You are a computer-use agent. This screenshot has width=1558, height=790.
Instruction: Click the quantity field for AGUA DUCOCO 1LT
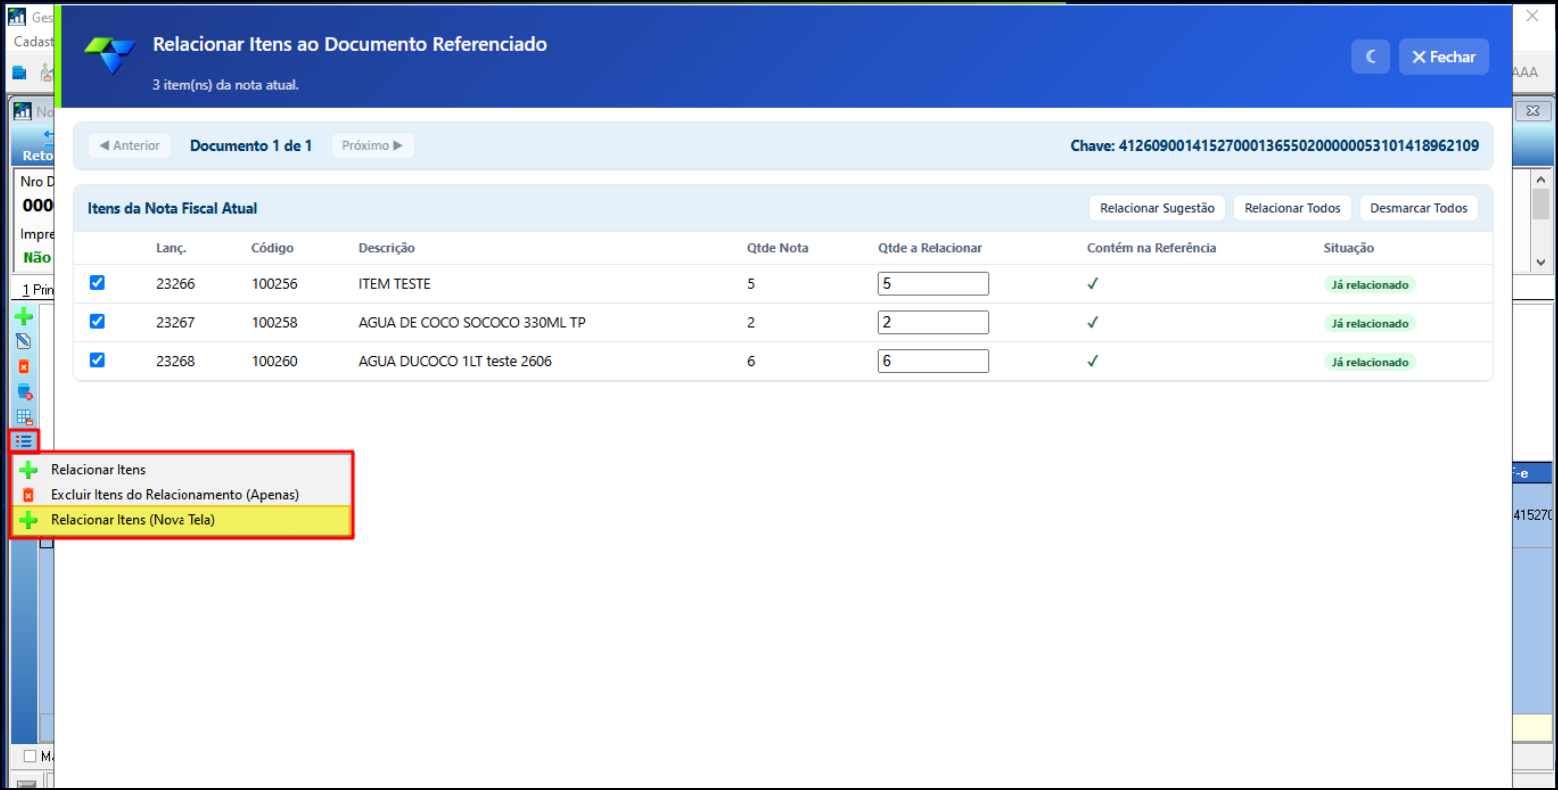933,361
